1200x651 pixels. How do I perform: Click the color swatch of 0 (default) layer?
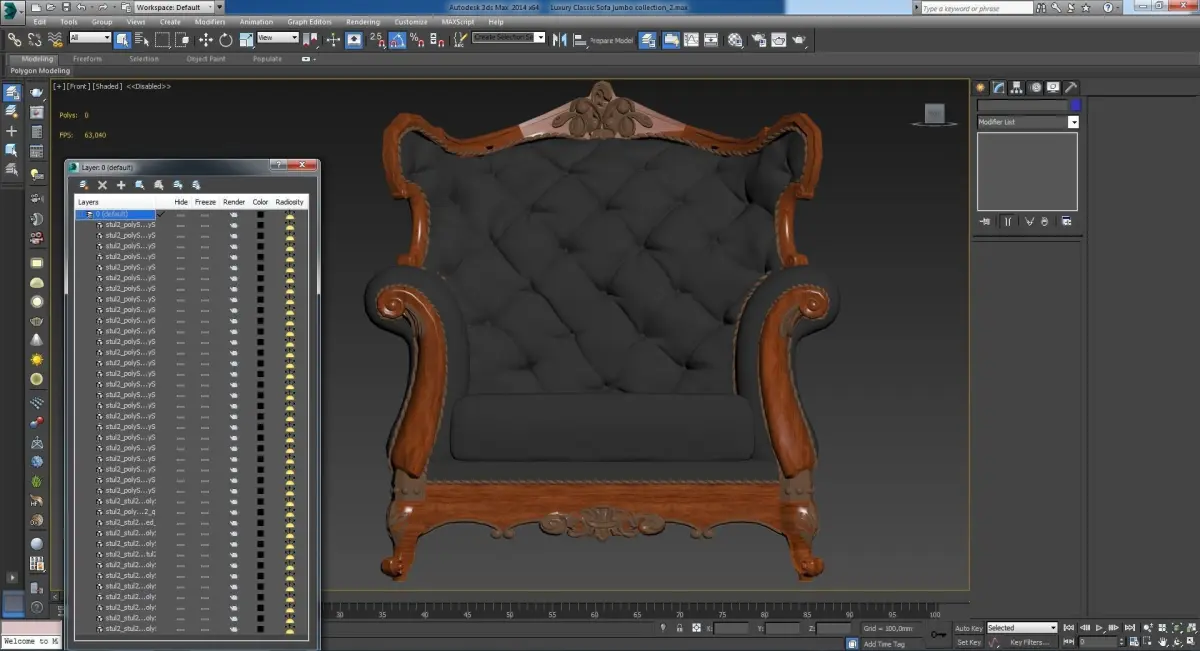[x=260, y=214]
